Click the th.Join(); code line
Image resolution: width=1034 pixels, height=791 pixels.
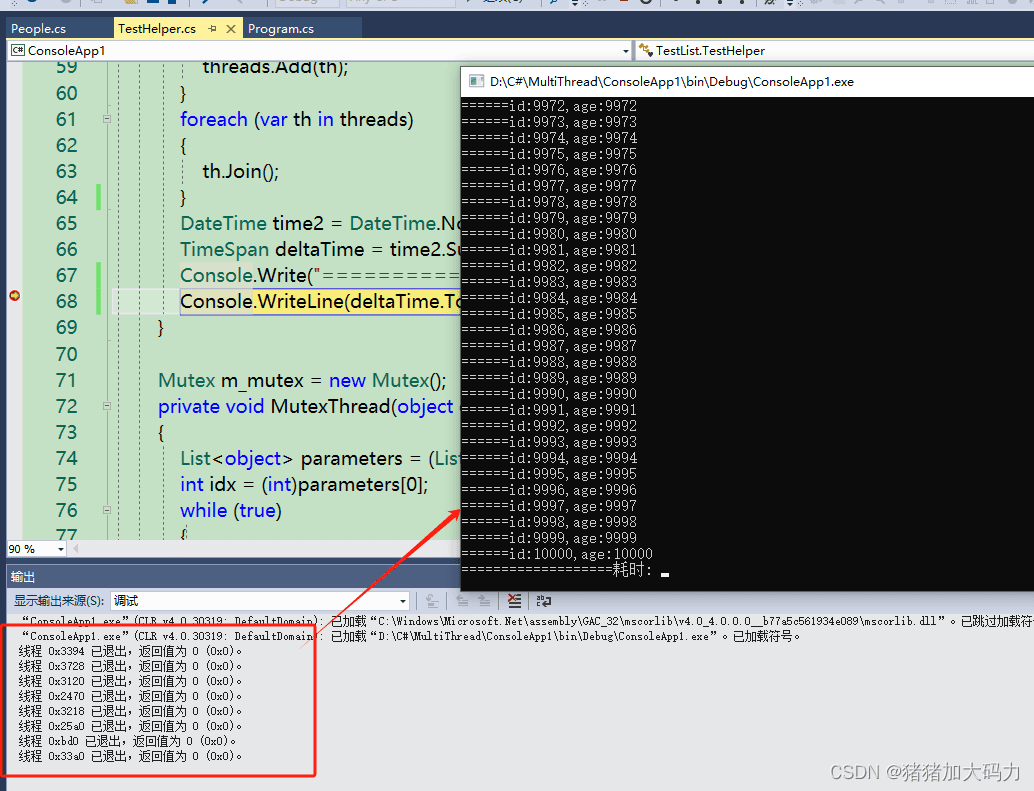click(241, 171)
